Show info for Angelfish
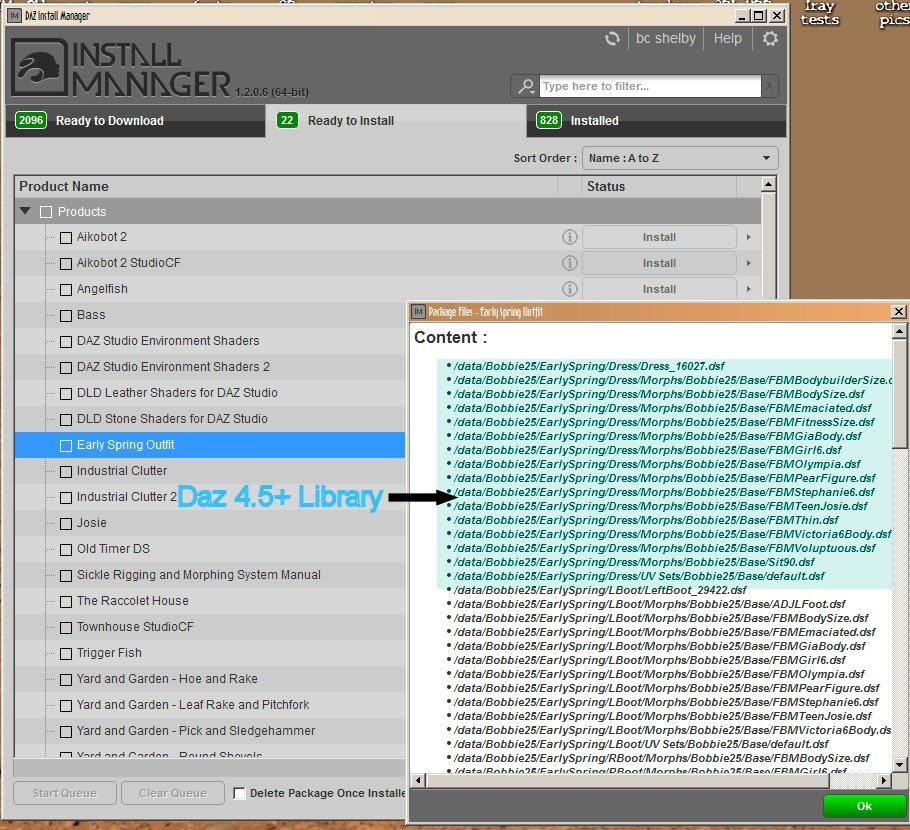The image size is (910, 830). (x=569, y=289)
